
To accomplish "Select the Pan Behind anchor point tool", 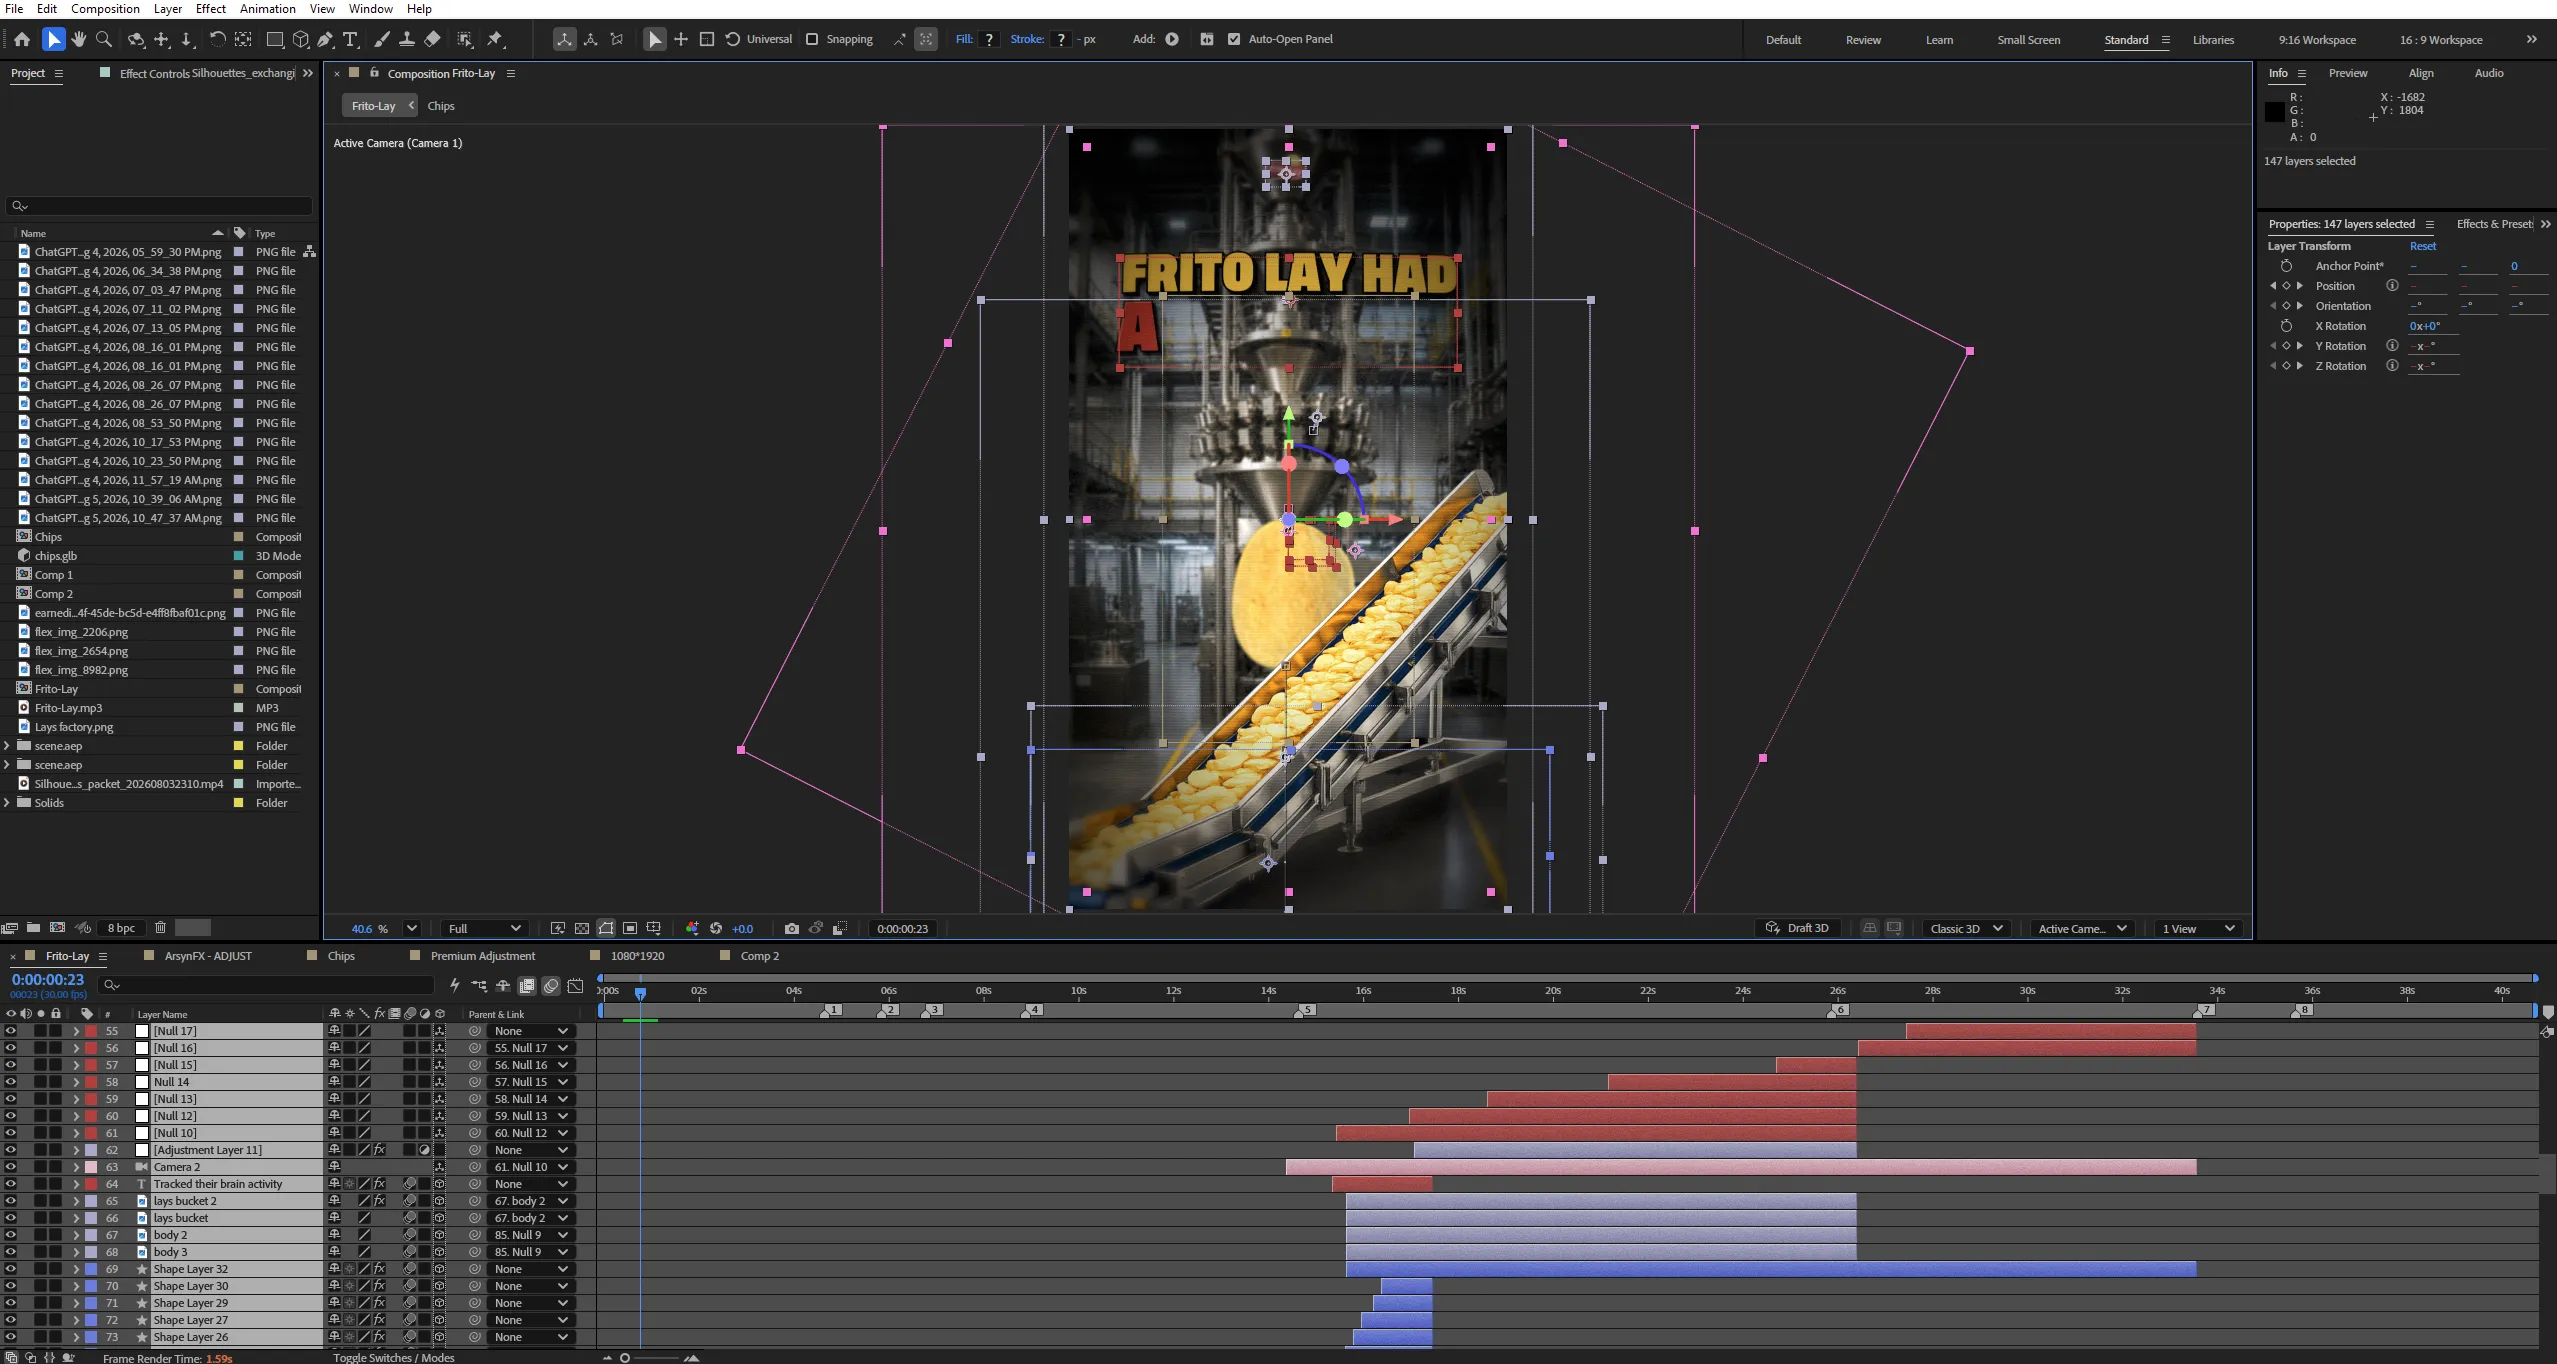I will [243, 39].
